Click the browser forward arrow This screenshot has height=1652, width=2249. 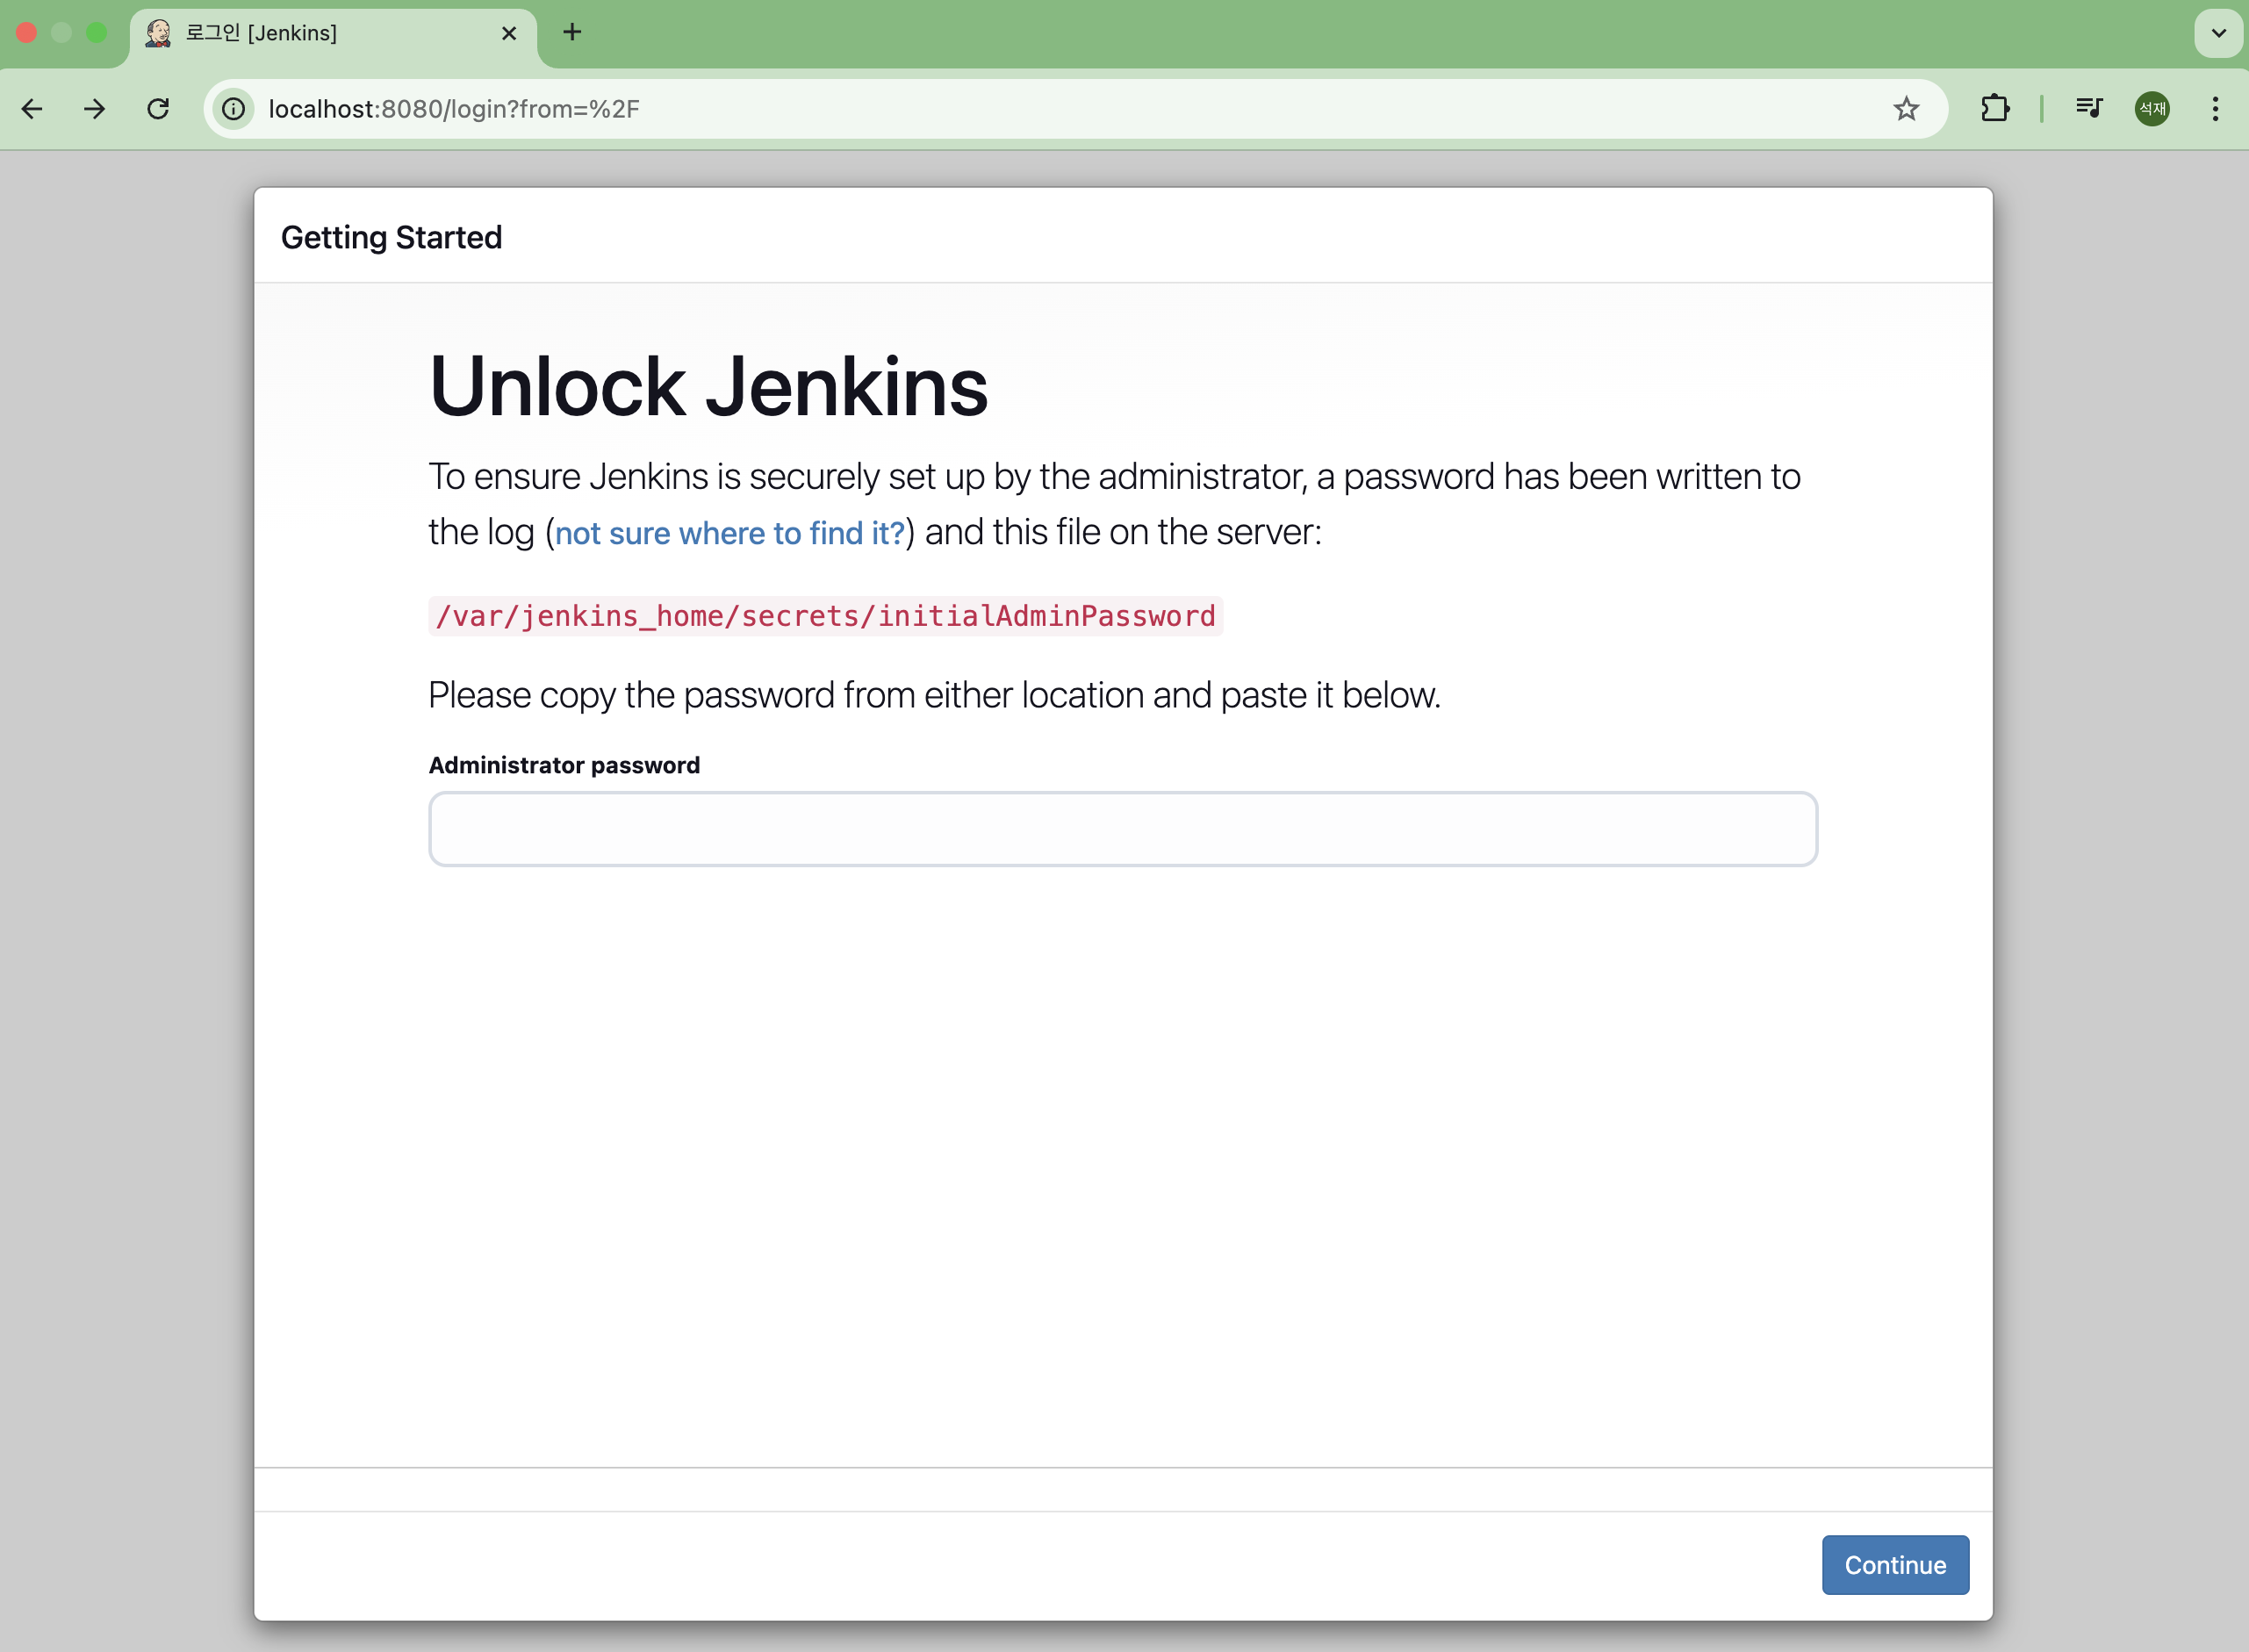pyautogui.click(x=95, y=108)
